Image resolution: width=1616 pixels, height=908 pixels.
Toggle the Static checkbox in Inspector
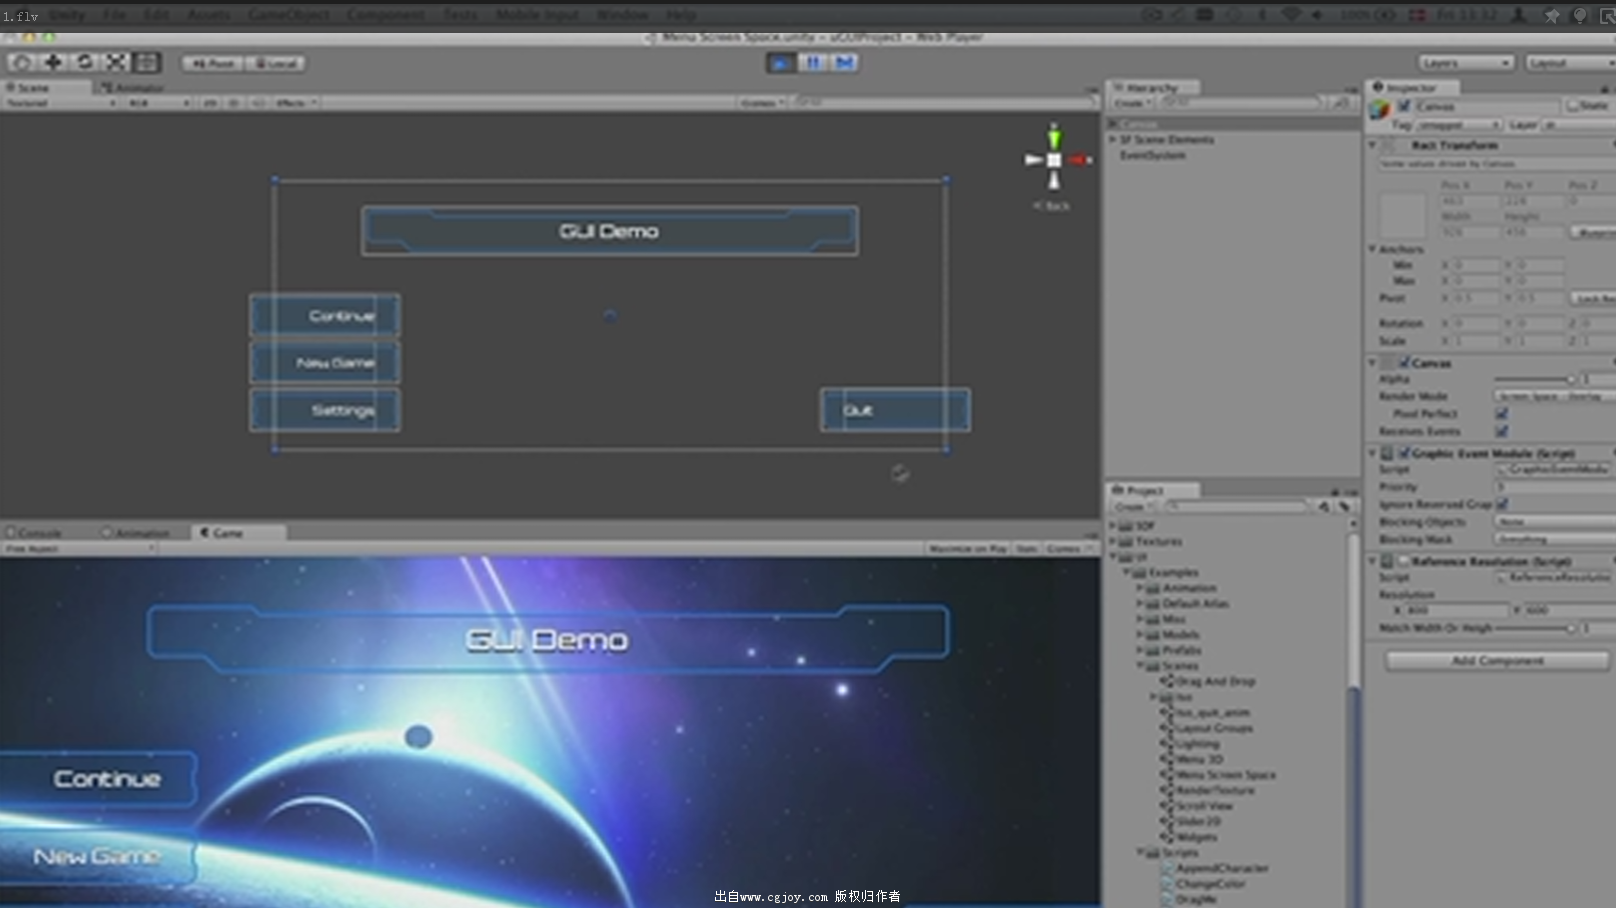[x=1572, y=106]
